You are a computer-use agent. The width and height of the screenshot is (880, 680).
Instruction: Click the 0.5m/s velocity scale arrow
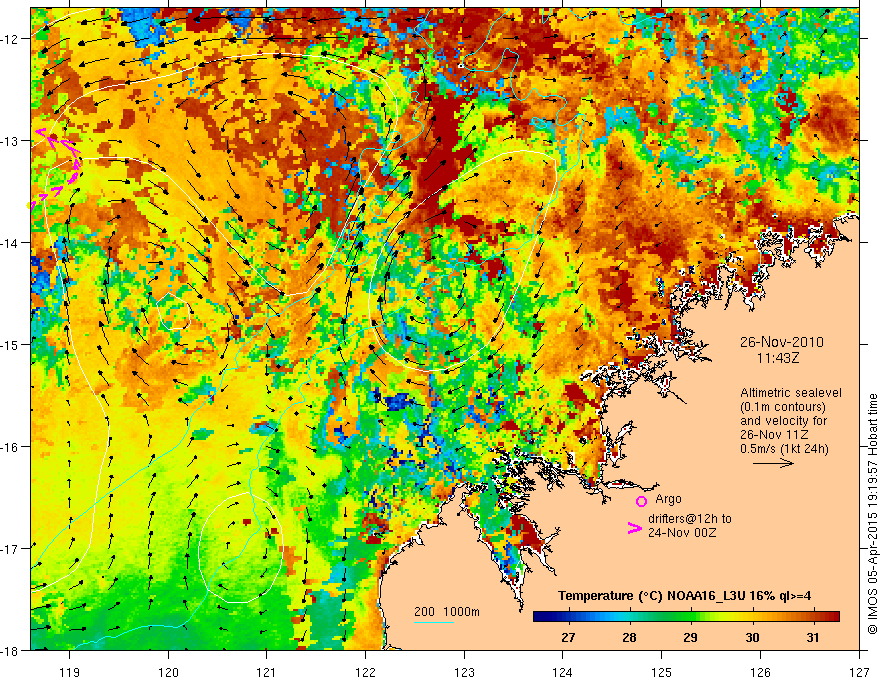773,463
